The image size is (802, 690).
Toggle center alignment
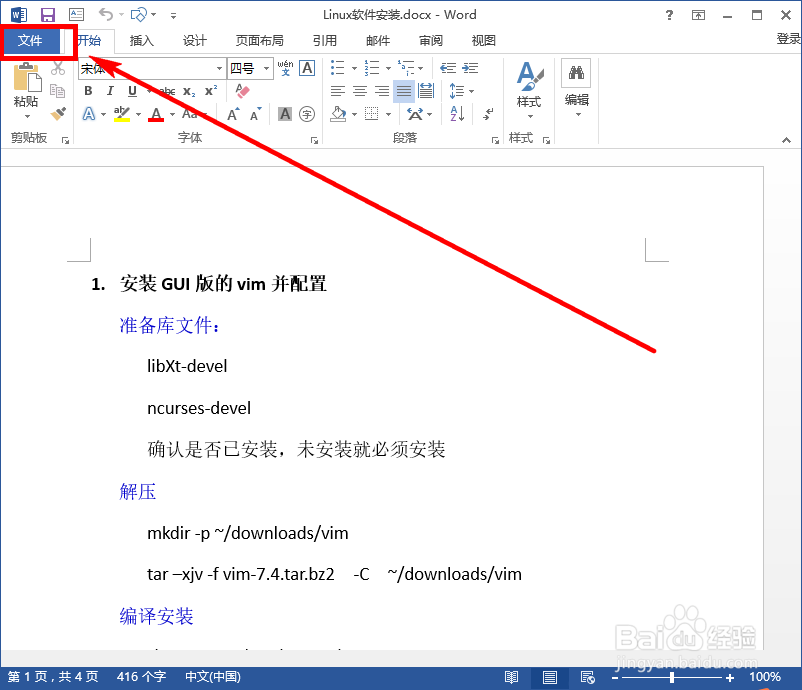359,90
